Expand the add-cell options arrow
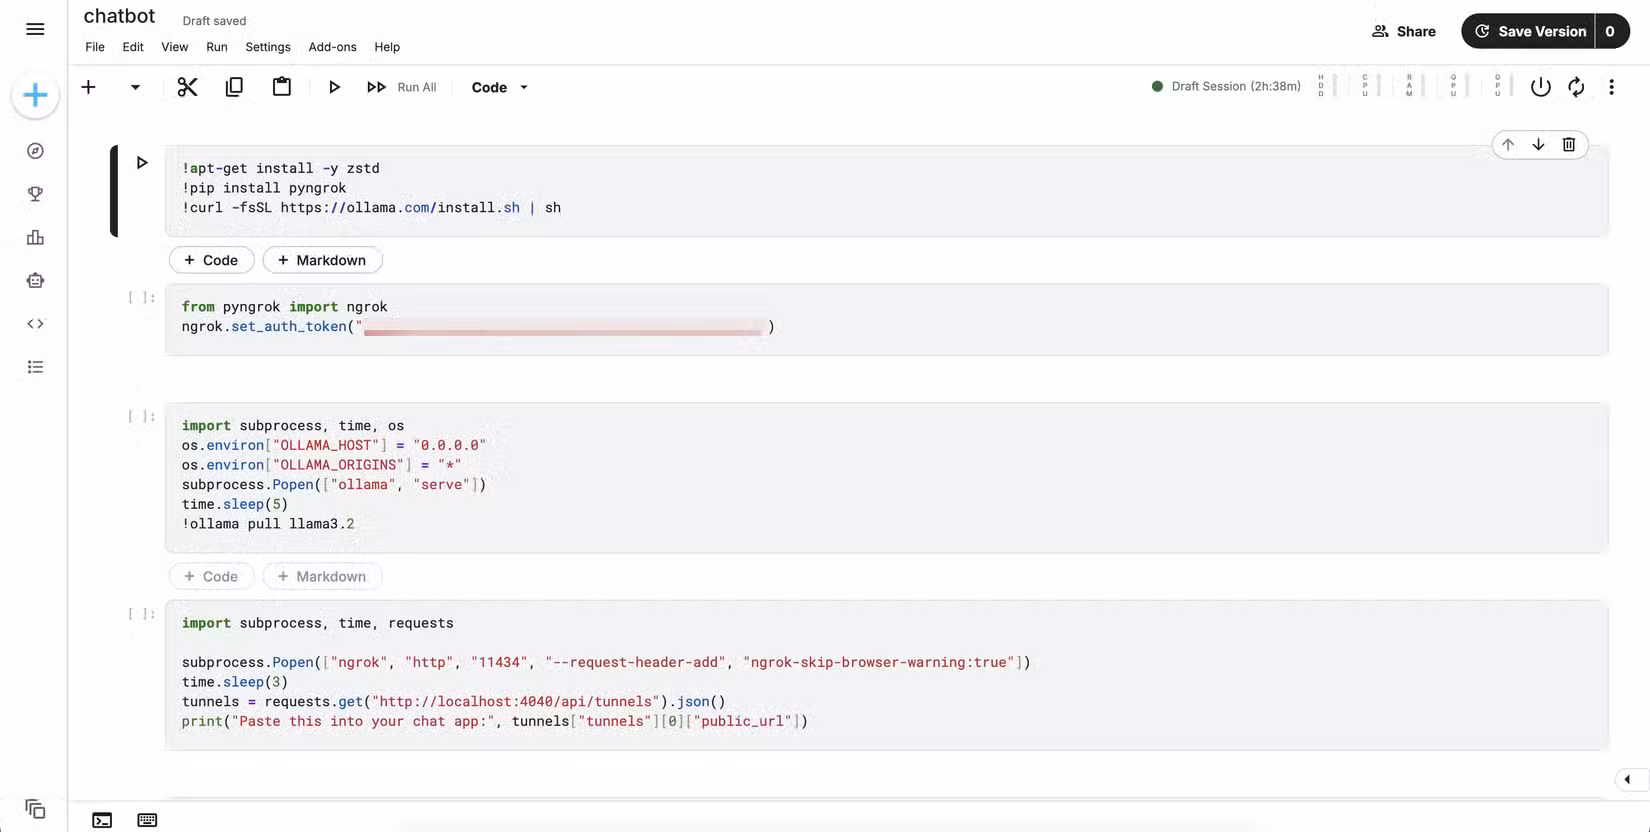Screen dimensions: 1650x832 tap(135, 87)
